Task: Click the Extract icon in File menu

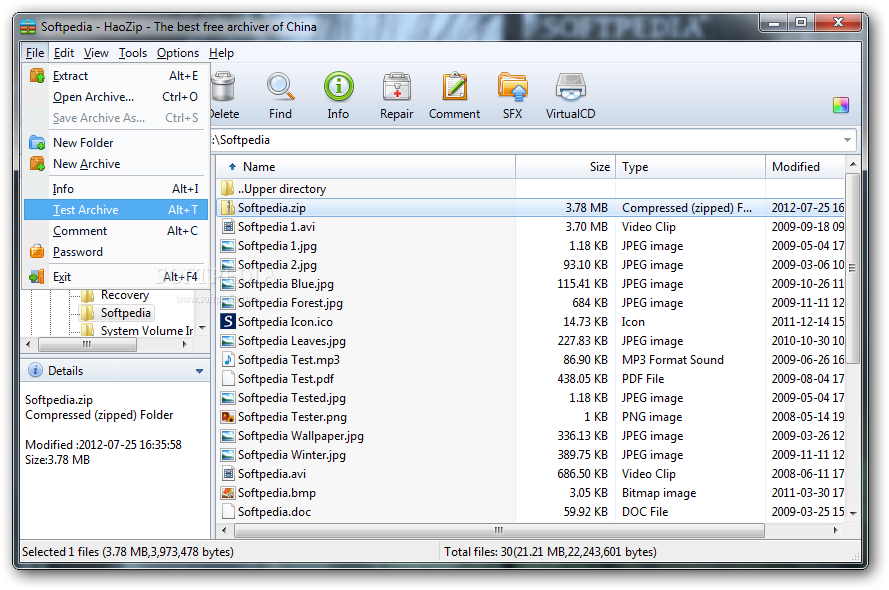Action: pyautogui.click(x=37, y=75)
